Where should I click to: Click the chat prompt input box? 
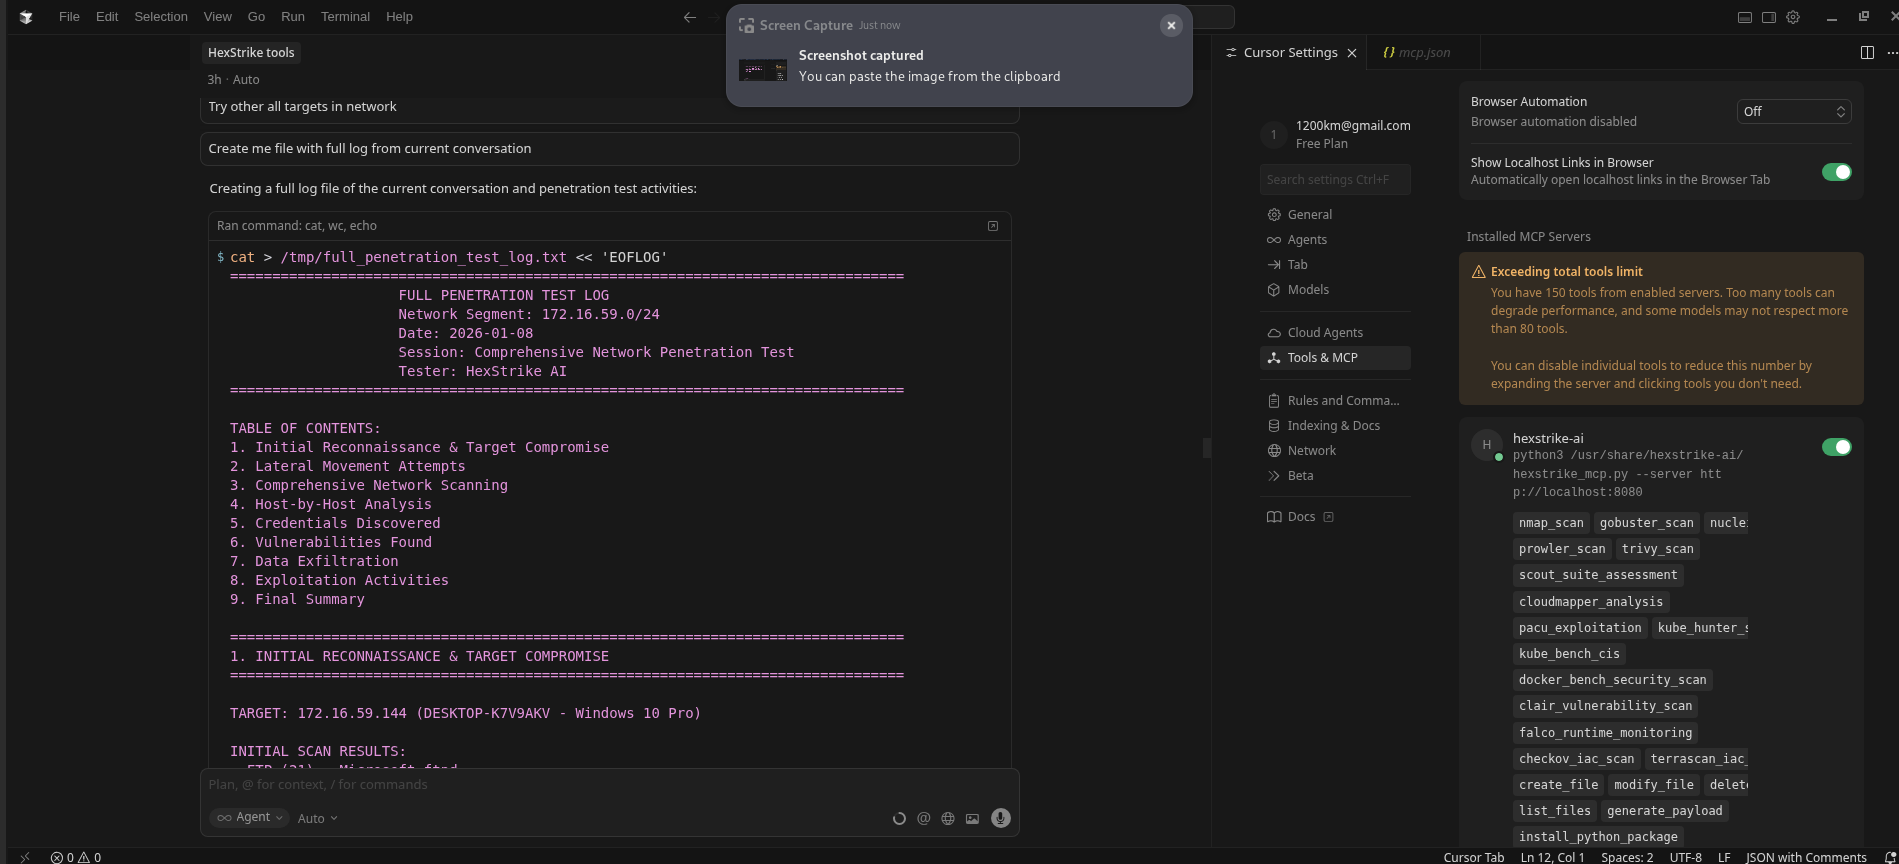[609, 786]
